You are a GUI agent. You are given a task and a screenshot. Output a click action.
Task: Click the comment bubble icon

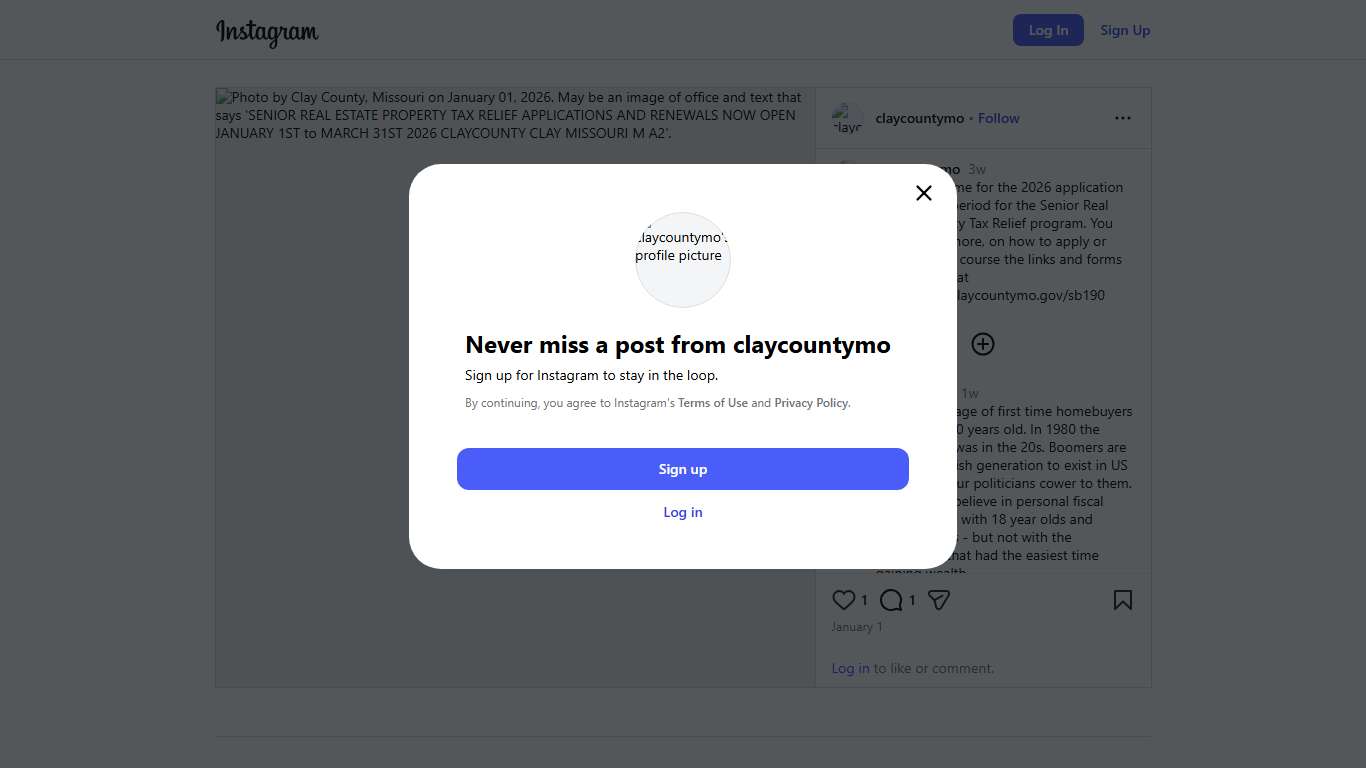[891, 600]
